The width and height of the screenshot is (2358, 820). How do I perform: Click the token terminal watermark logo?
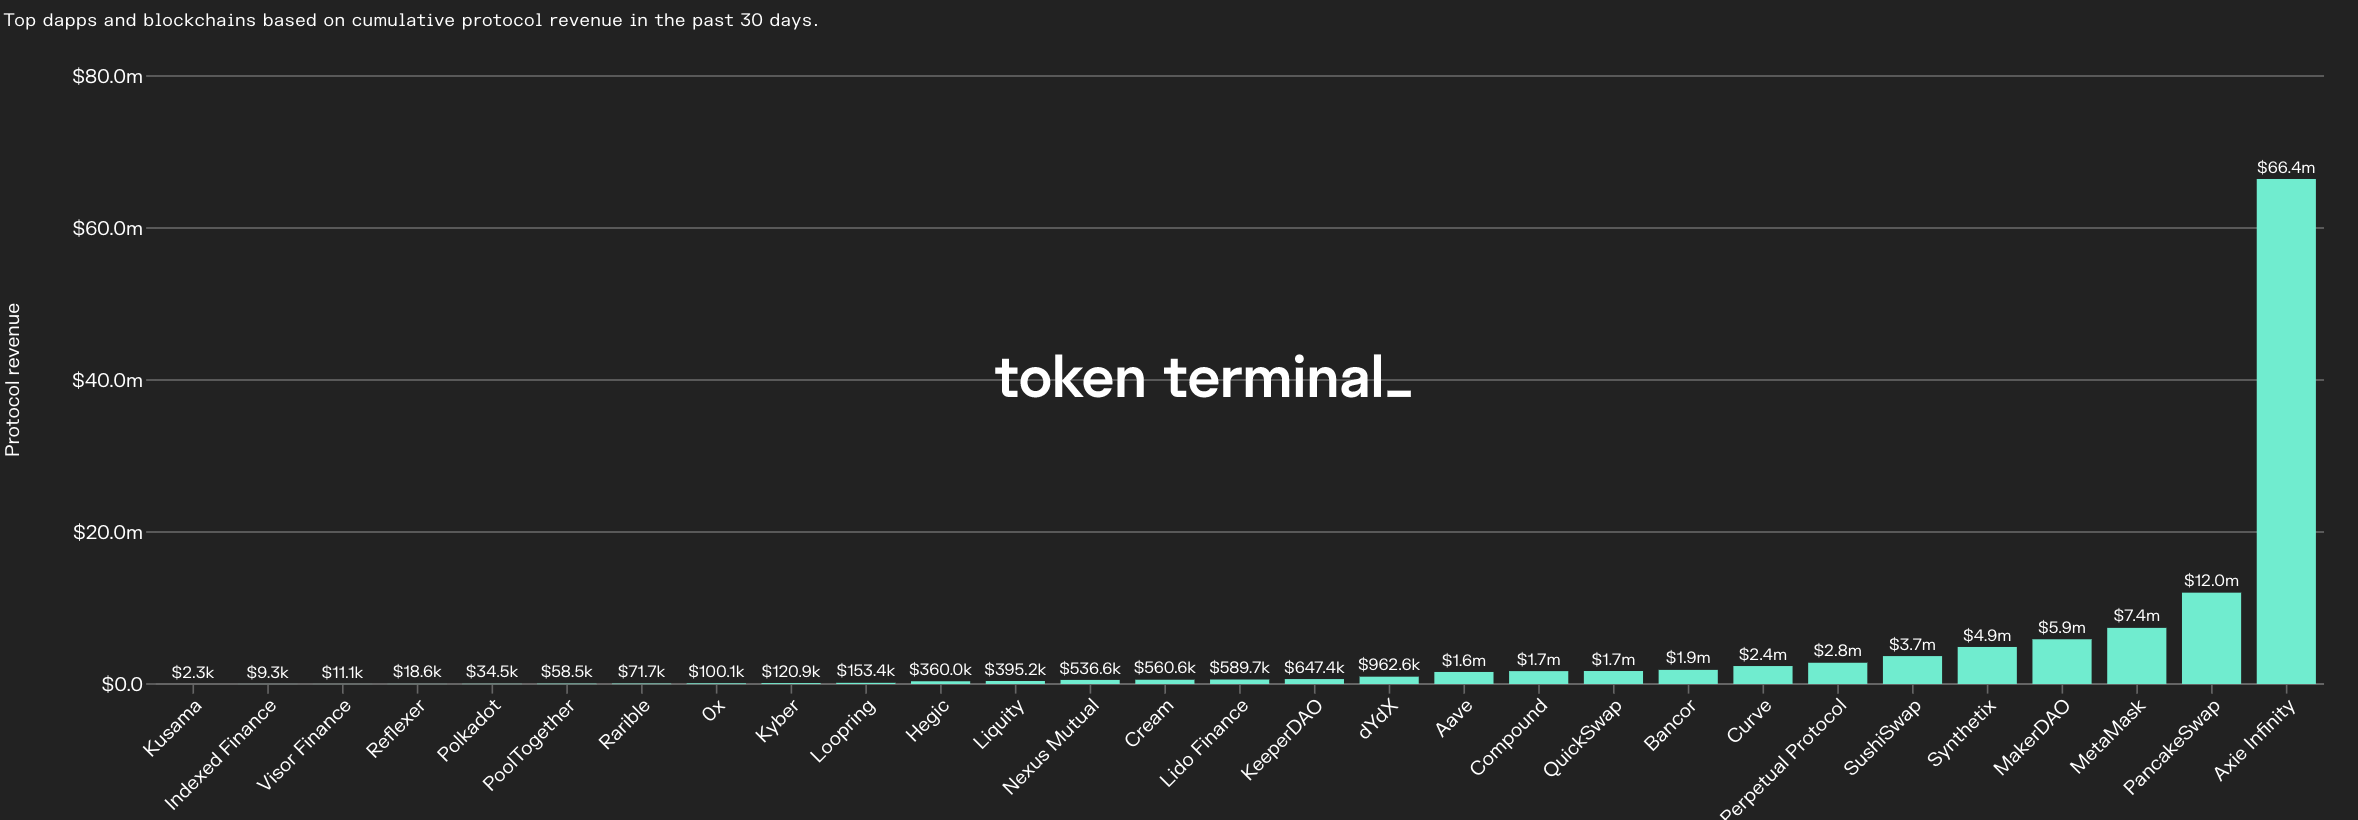tap(1203, 379)
